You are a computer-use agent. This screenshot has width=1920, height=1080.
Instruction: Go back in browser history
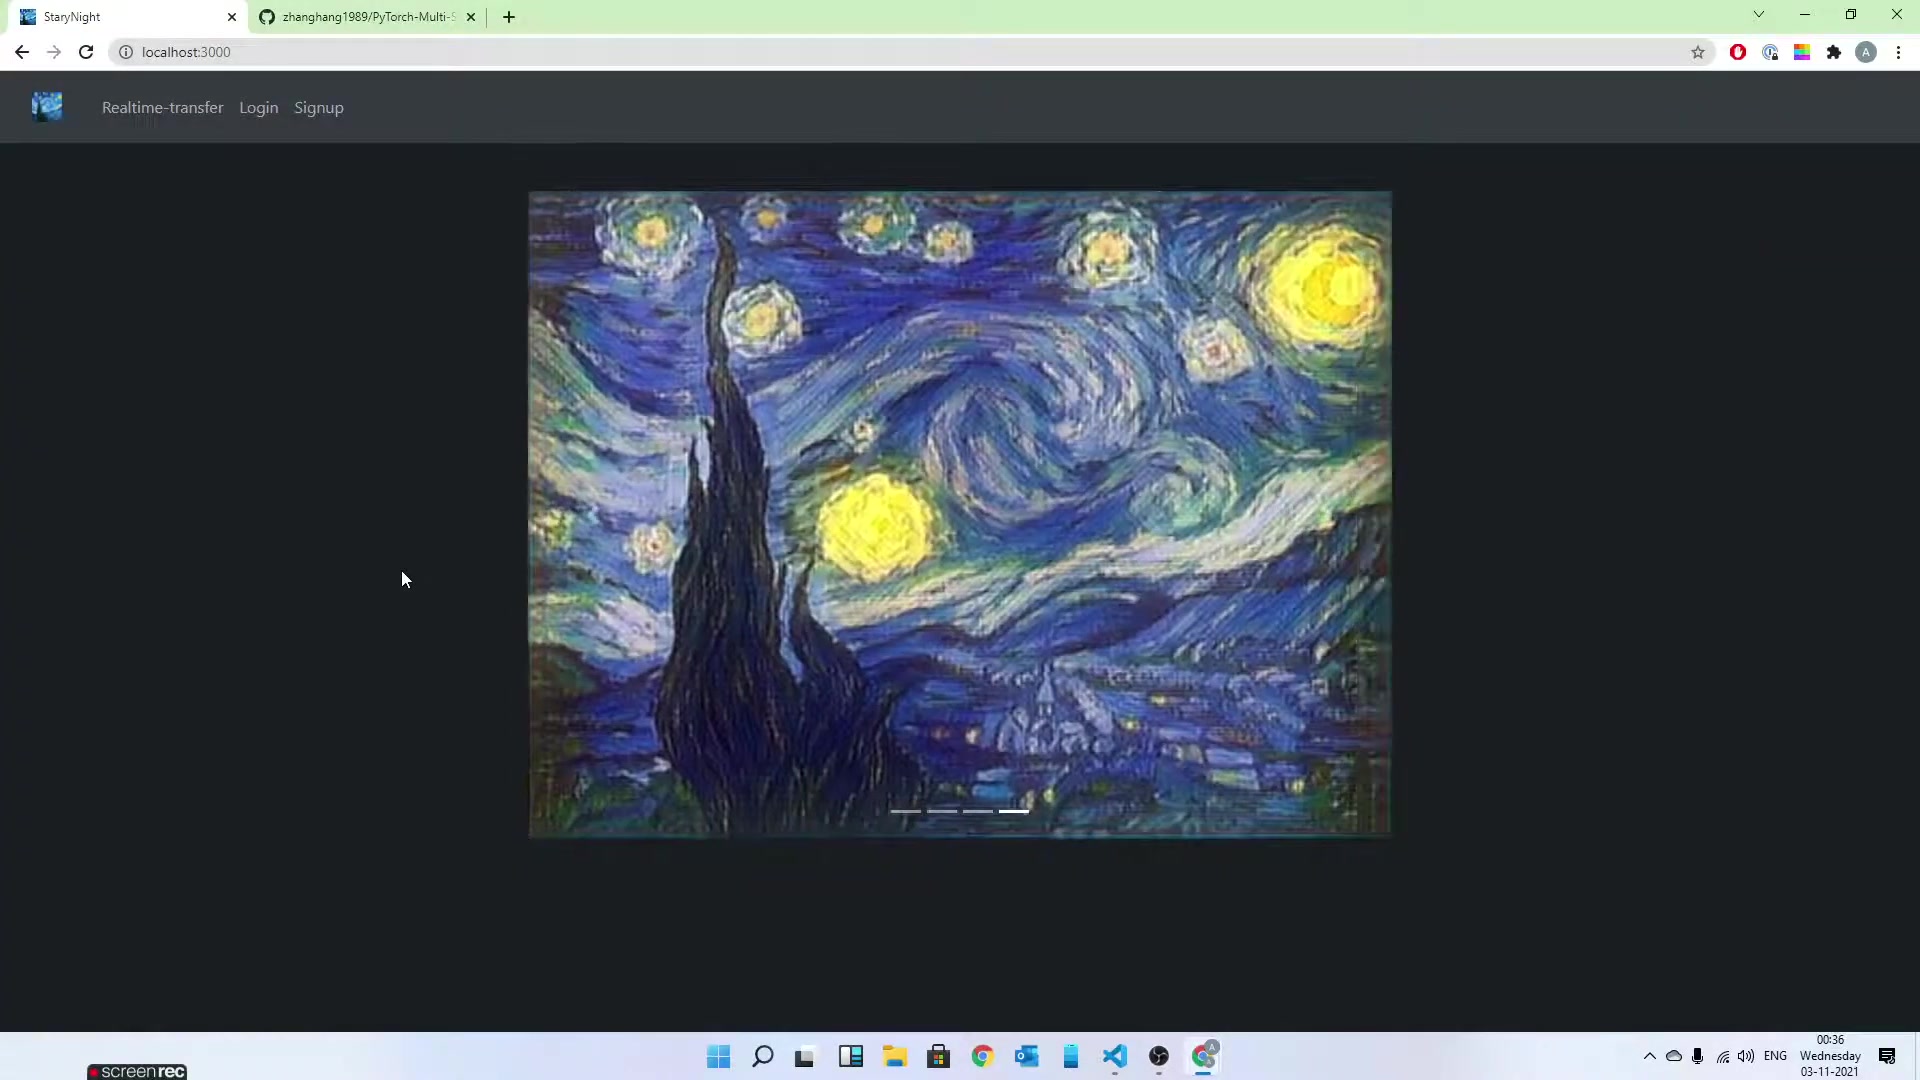pyautogui.click(x=22, y=52)
